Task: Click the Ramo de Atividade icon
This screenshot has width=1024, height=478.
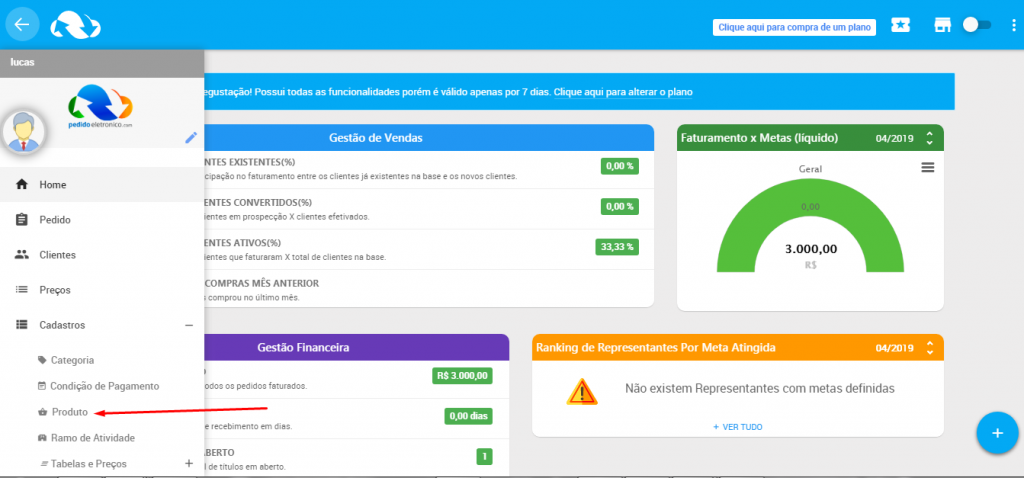Action: coord(42,438)
